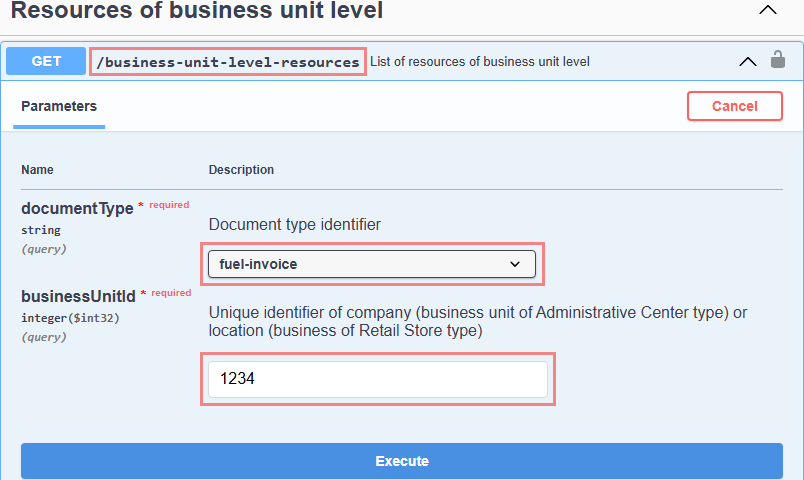Screen dimensions: 804x480
Task: Click the padlock authorization icon
Action: pos(778,60)
